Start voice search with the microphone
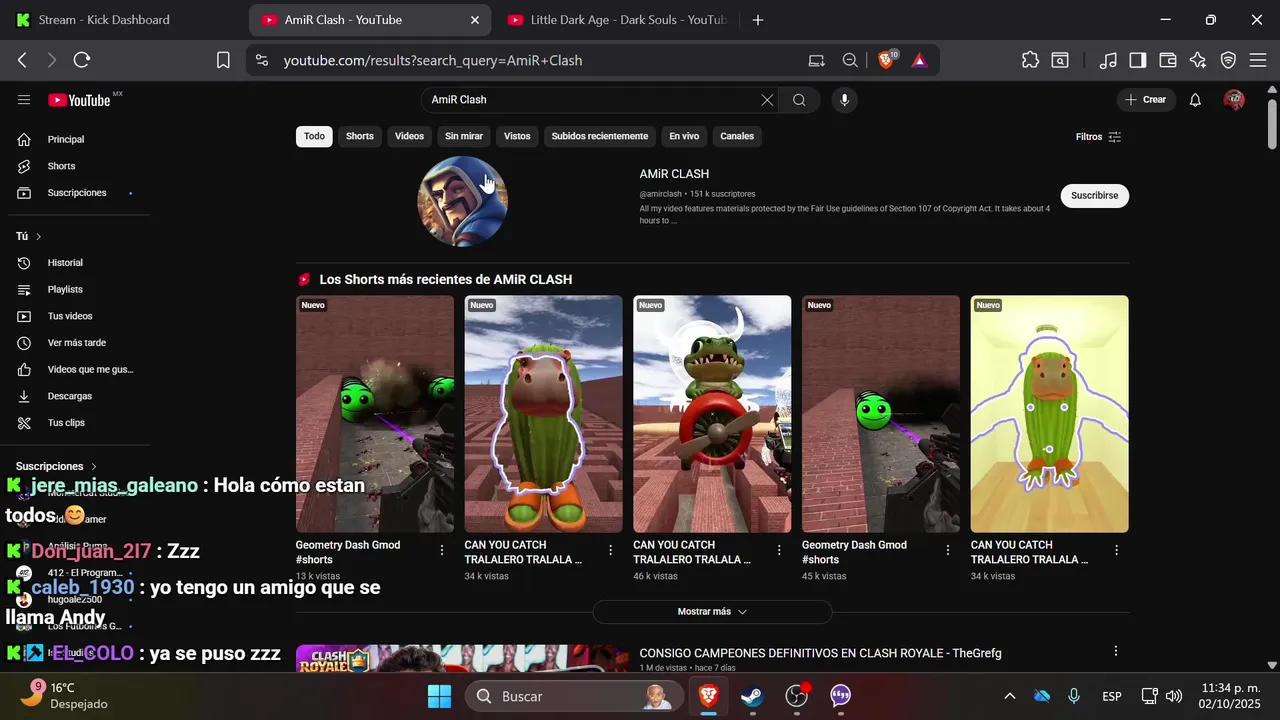Viewport: 1280px width, 720px height. [844, 100]
